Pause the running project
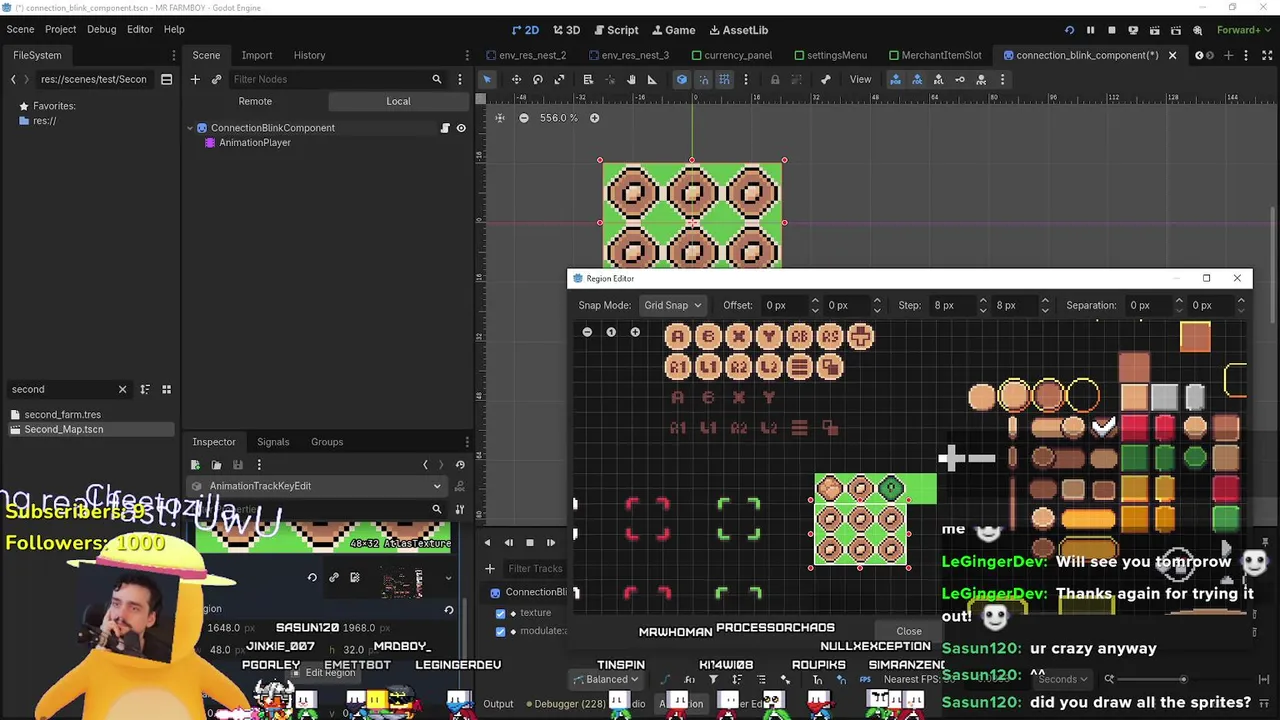The height and width of the screenshot is (720, 1280). coord(1090,30)
